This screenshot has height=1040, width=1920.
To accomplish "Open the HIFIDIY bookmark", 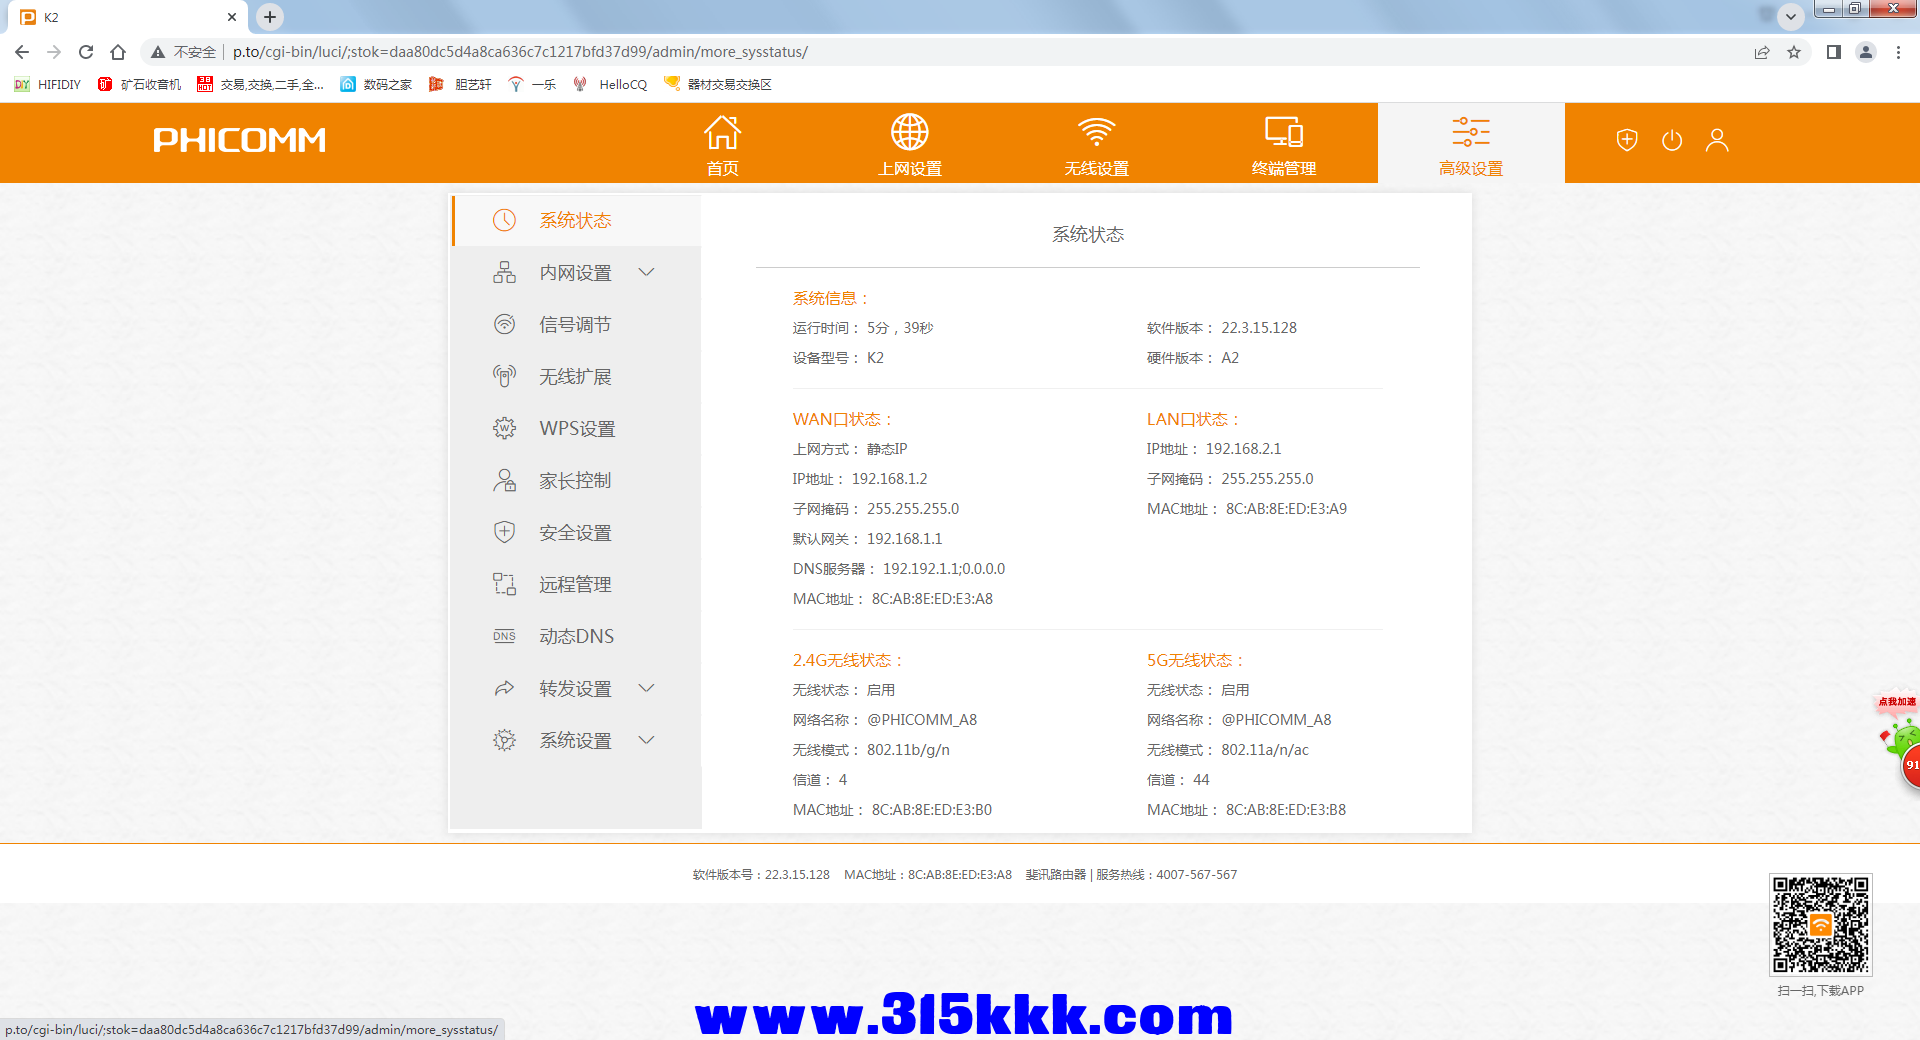I will (x=48, y=84).
